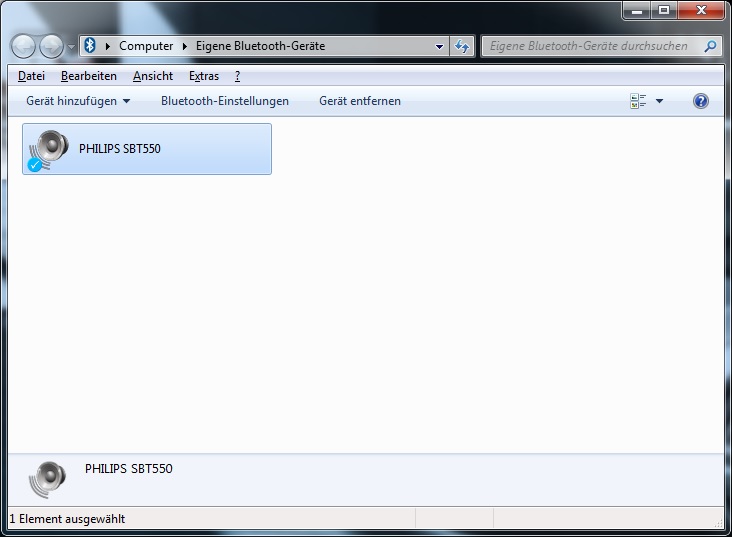Open the Extras menu

click(204, 76)
